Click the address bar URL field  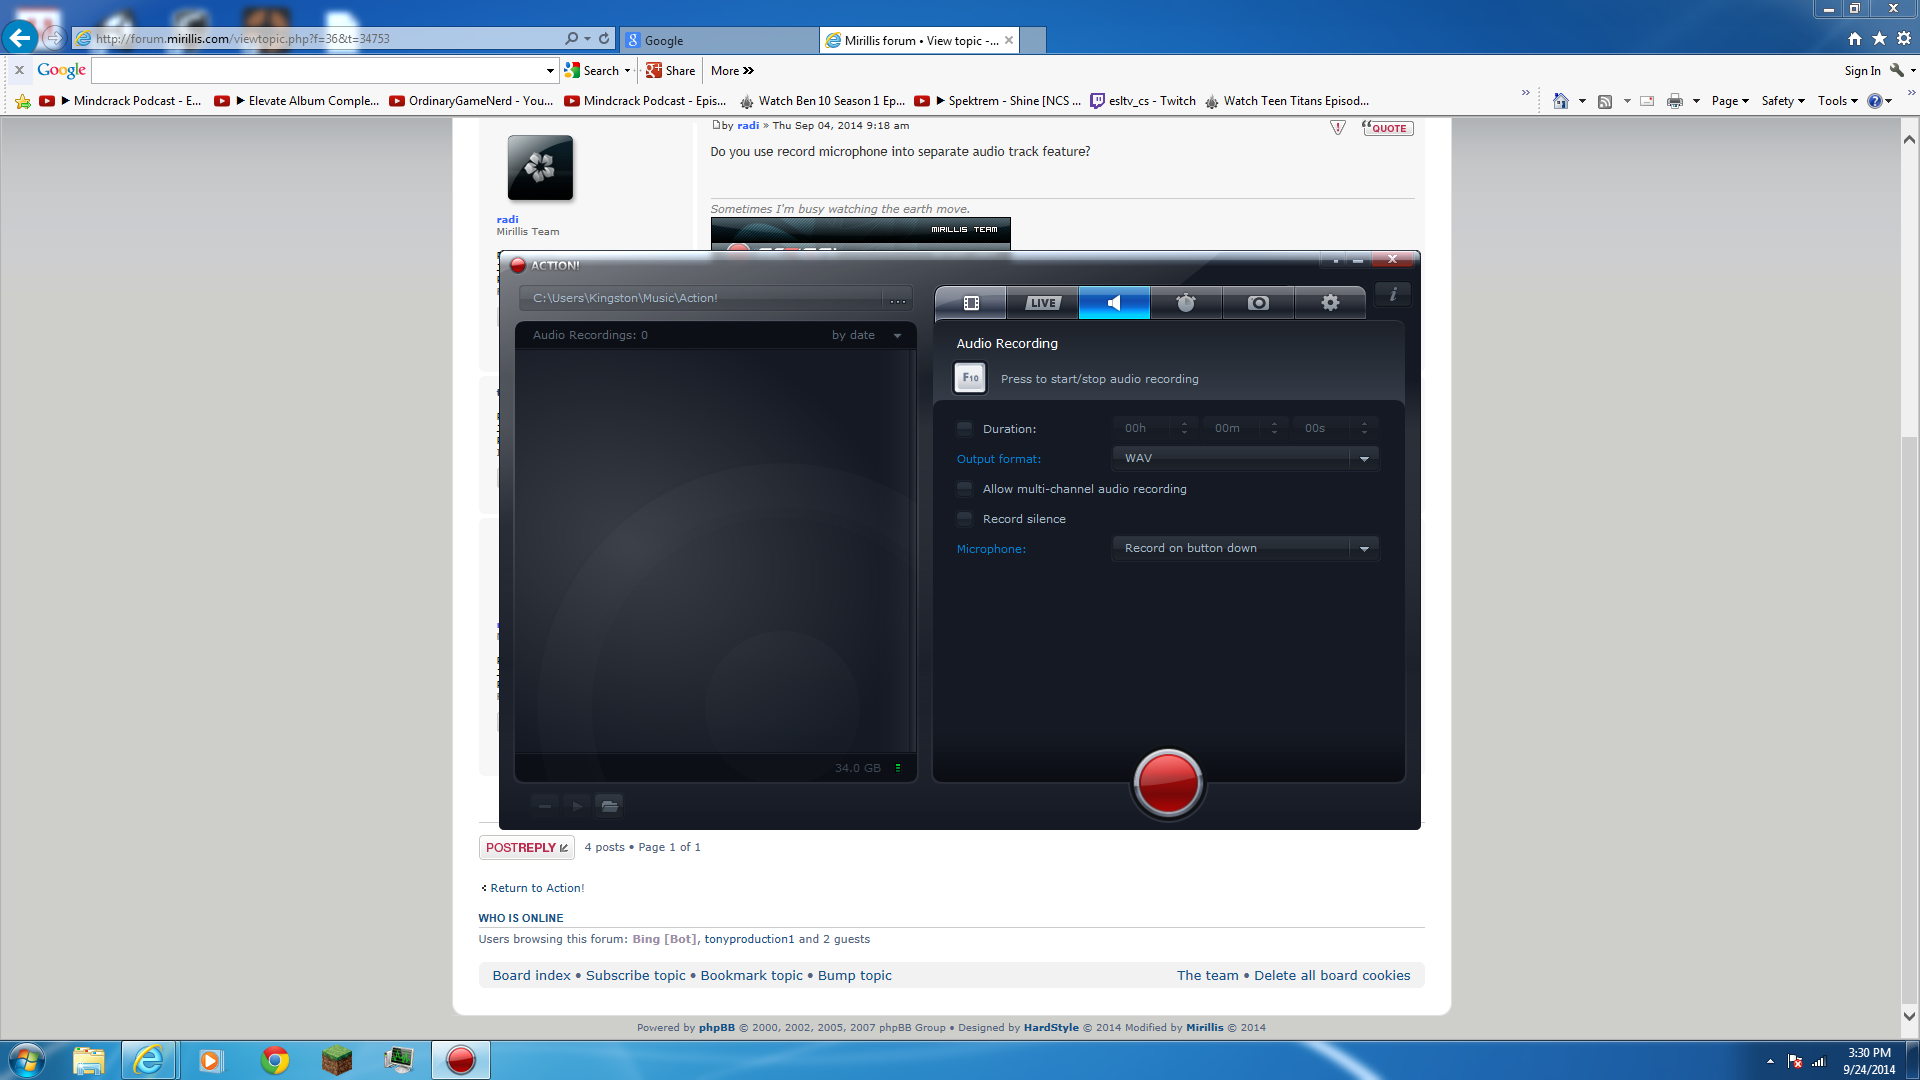[x=320, y=39]
